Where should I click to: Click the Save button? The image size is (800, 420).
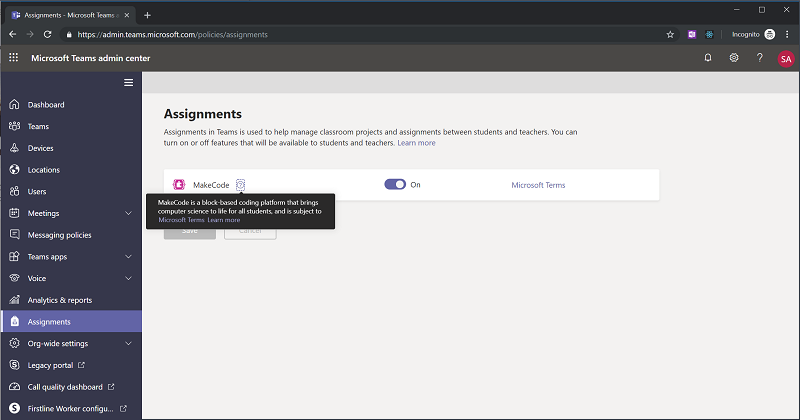(190, 231)
